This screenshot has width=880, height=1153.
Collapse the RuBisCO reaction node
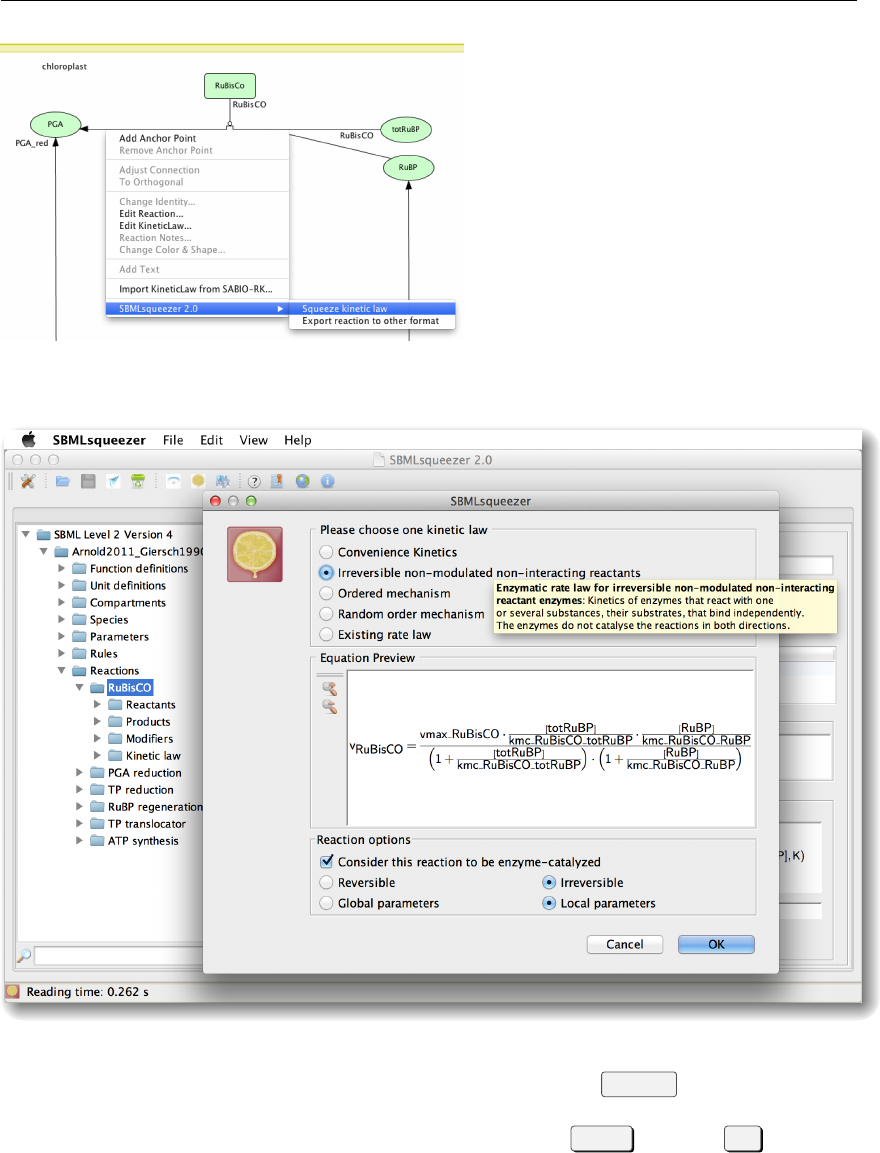79,688
